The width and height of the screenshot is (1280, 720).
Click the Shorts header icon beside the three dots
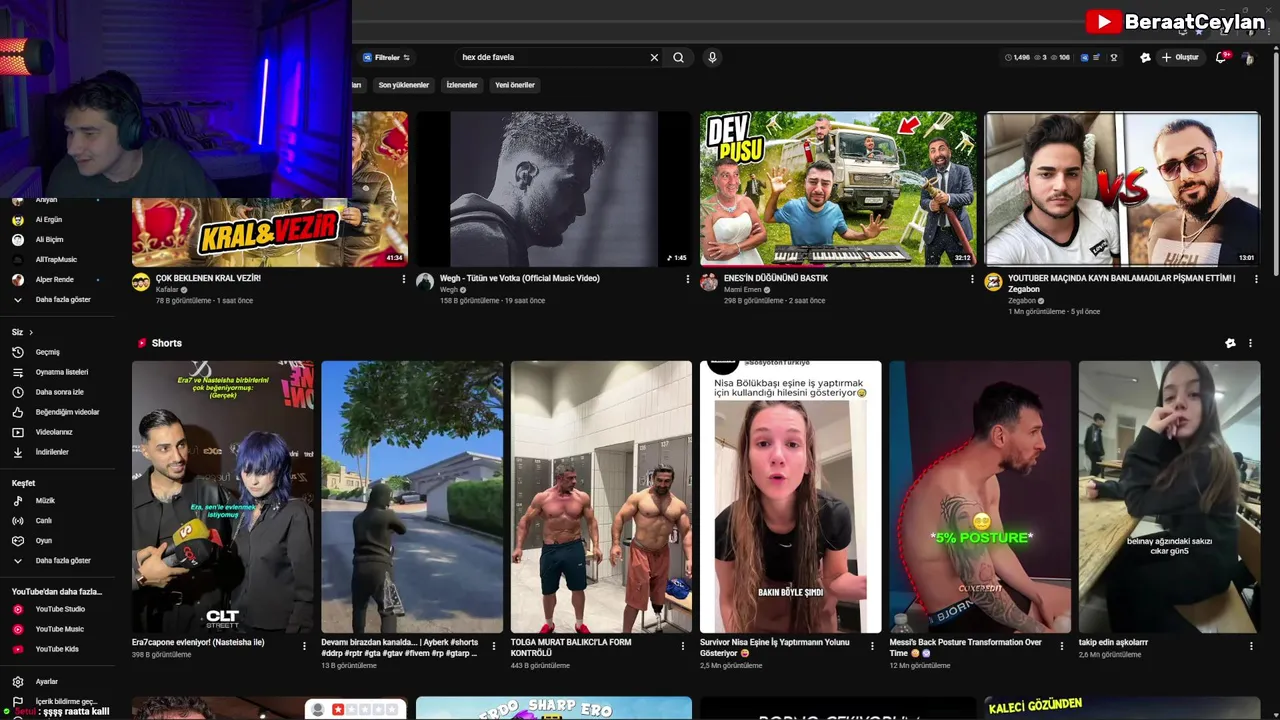click(1230, 343)
